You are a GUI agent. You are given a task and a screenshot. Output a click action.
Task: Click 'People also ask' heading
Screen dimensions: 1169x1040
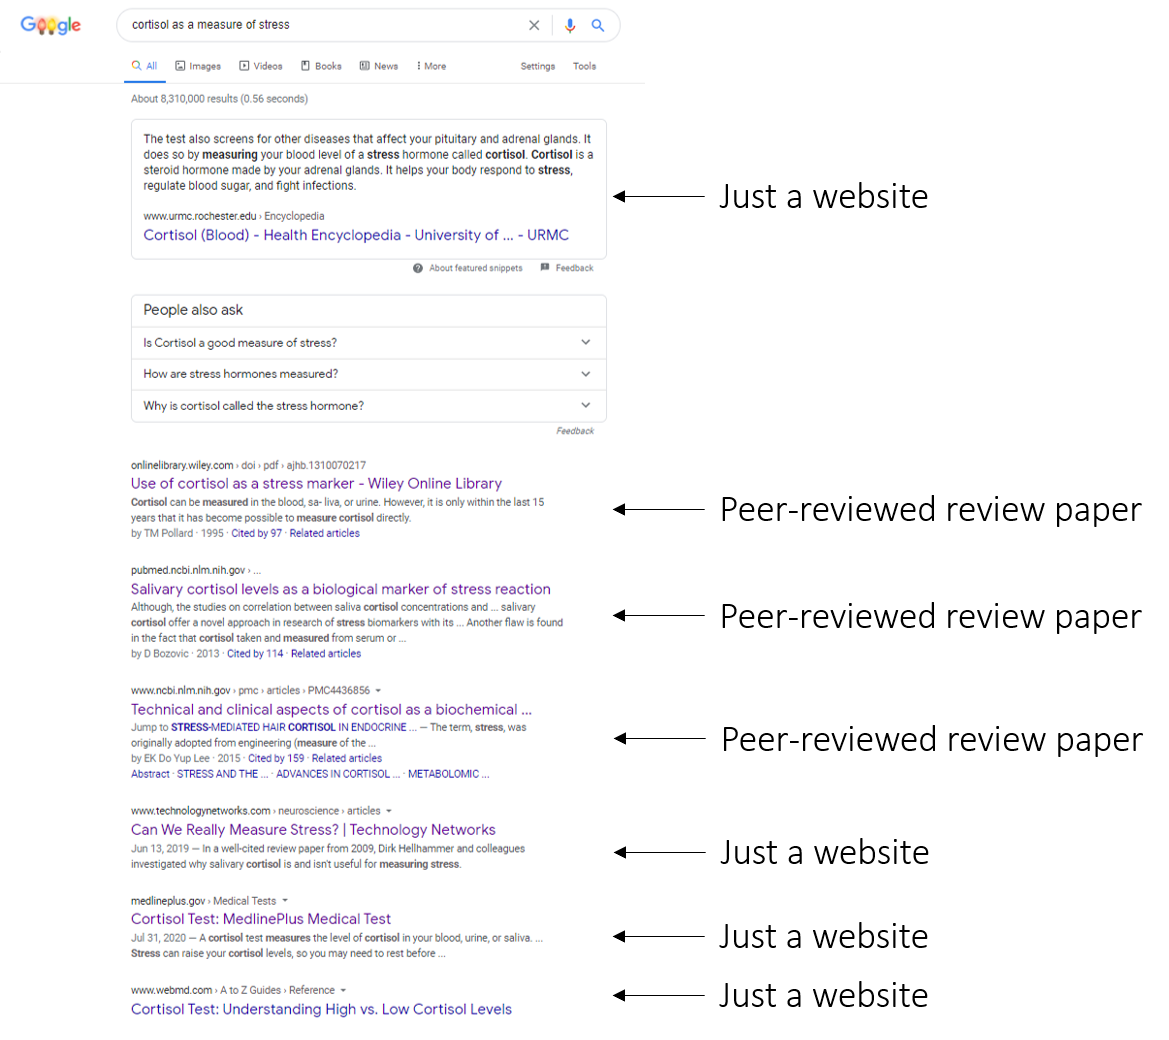193,310
